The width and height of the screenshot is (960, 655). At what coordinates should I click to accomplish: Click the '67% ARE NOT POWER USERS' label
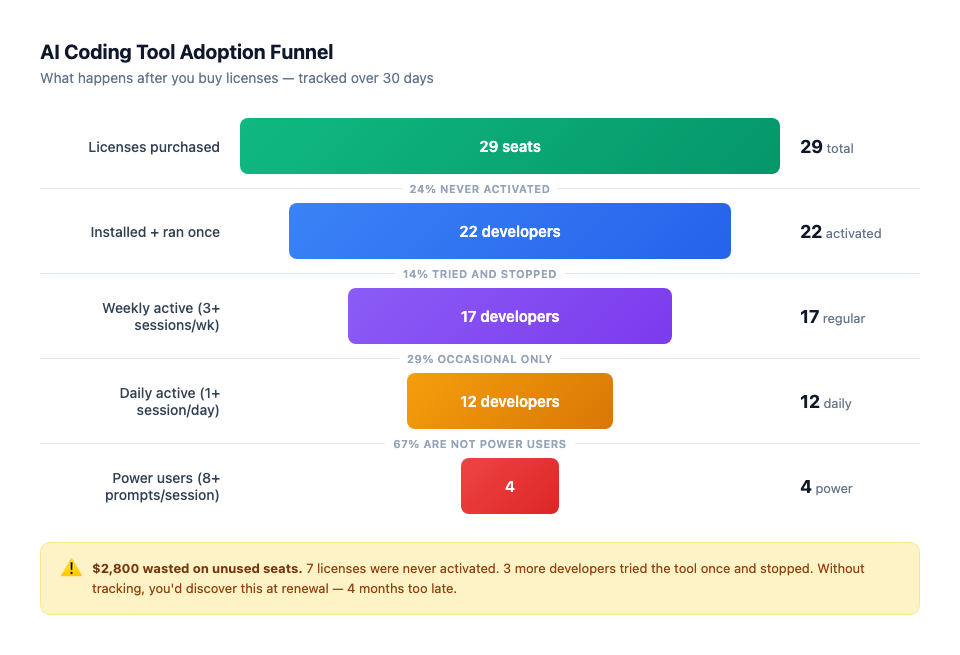tap(479, 444)
